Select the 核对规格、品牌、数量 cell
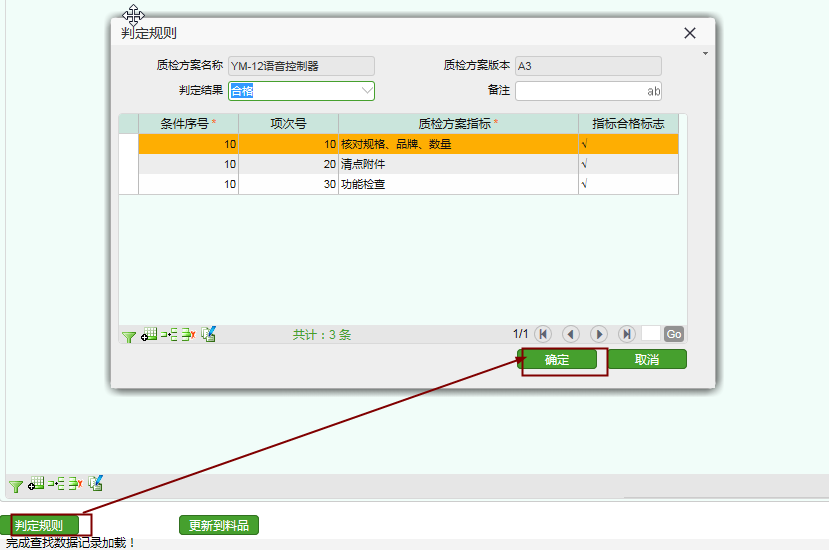Viewport: 829px width, 550px height. click(x=458, y=144)
